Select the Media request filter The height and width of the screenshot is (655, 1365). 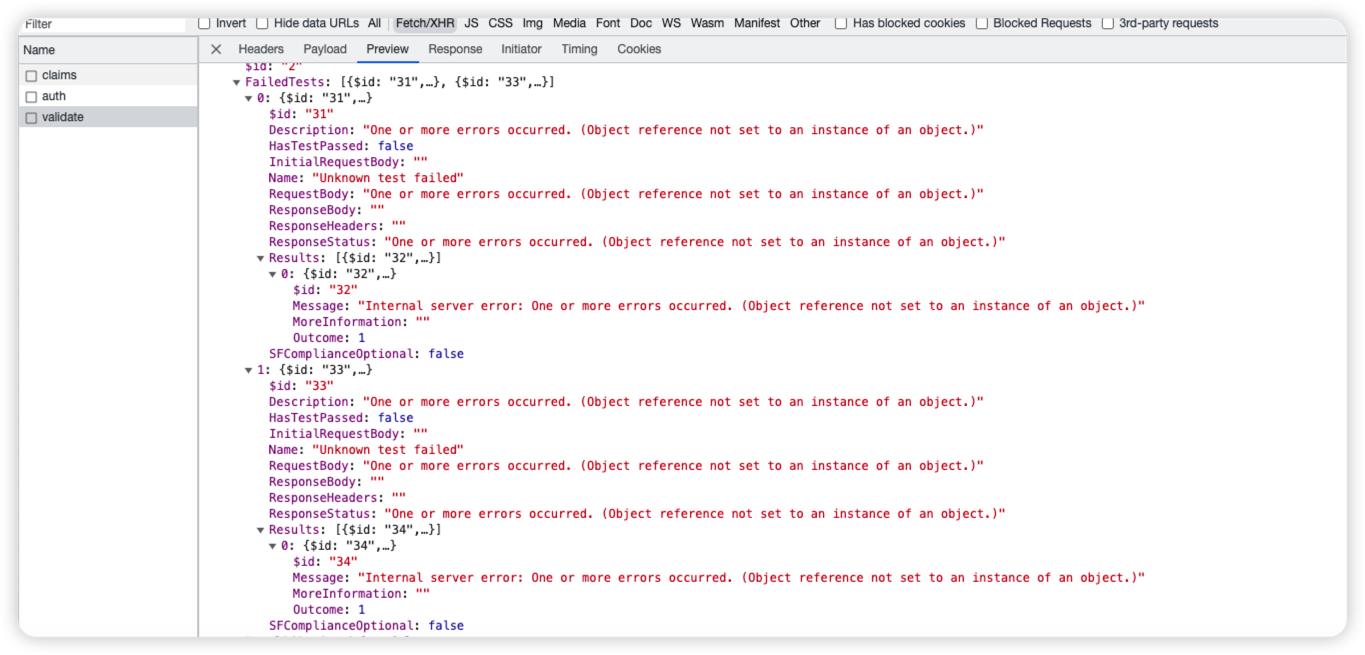[569, 23]
